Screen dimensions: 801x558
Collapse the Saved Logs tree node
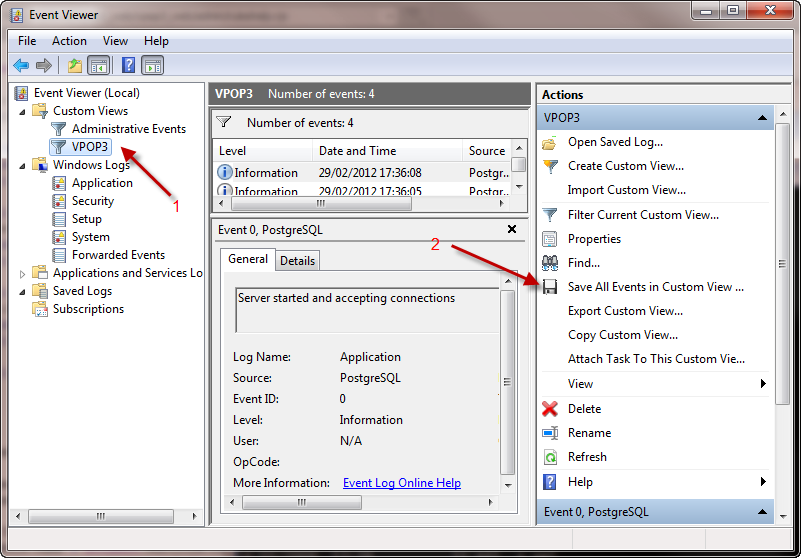pos(22,292)
